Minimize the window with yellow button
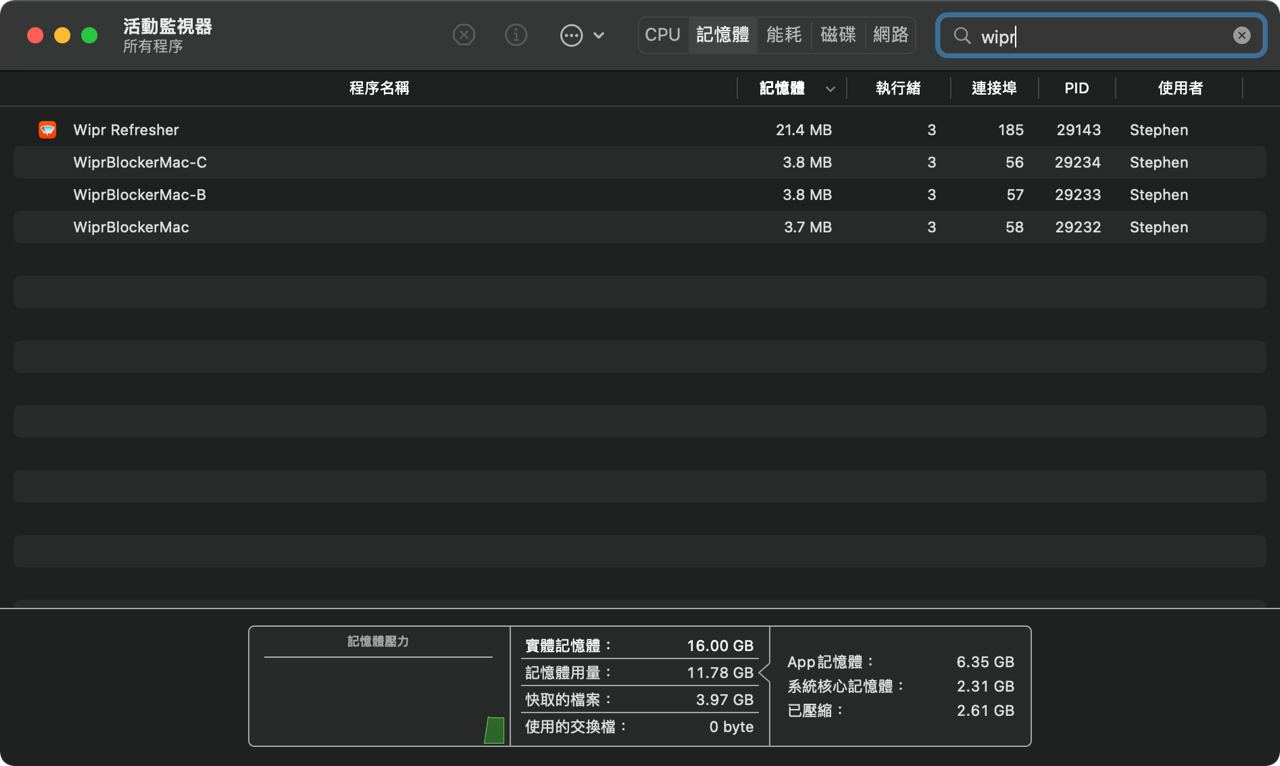Screen dimensions: 1280x766 click(x=62, y=35)
